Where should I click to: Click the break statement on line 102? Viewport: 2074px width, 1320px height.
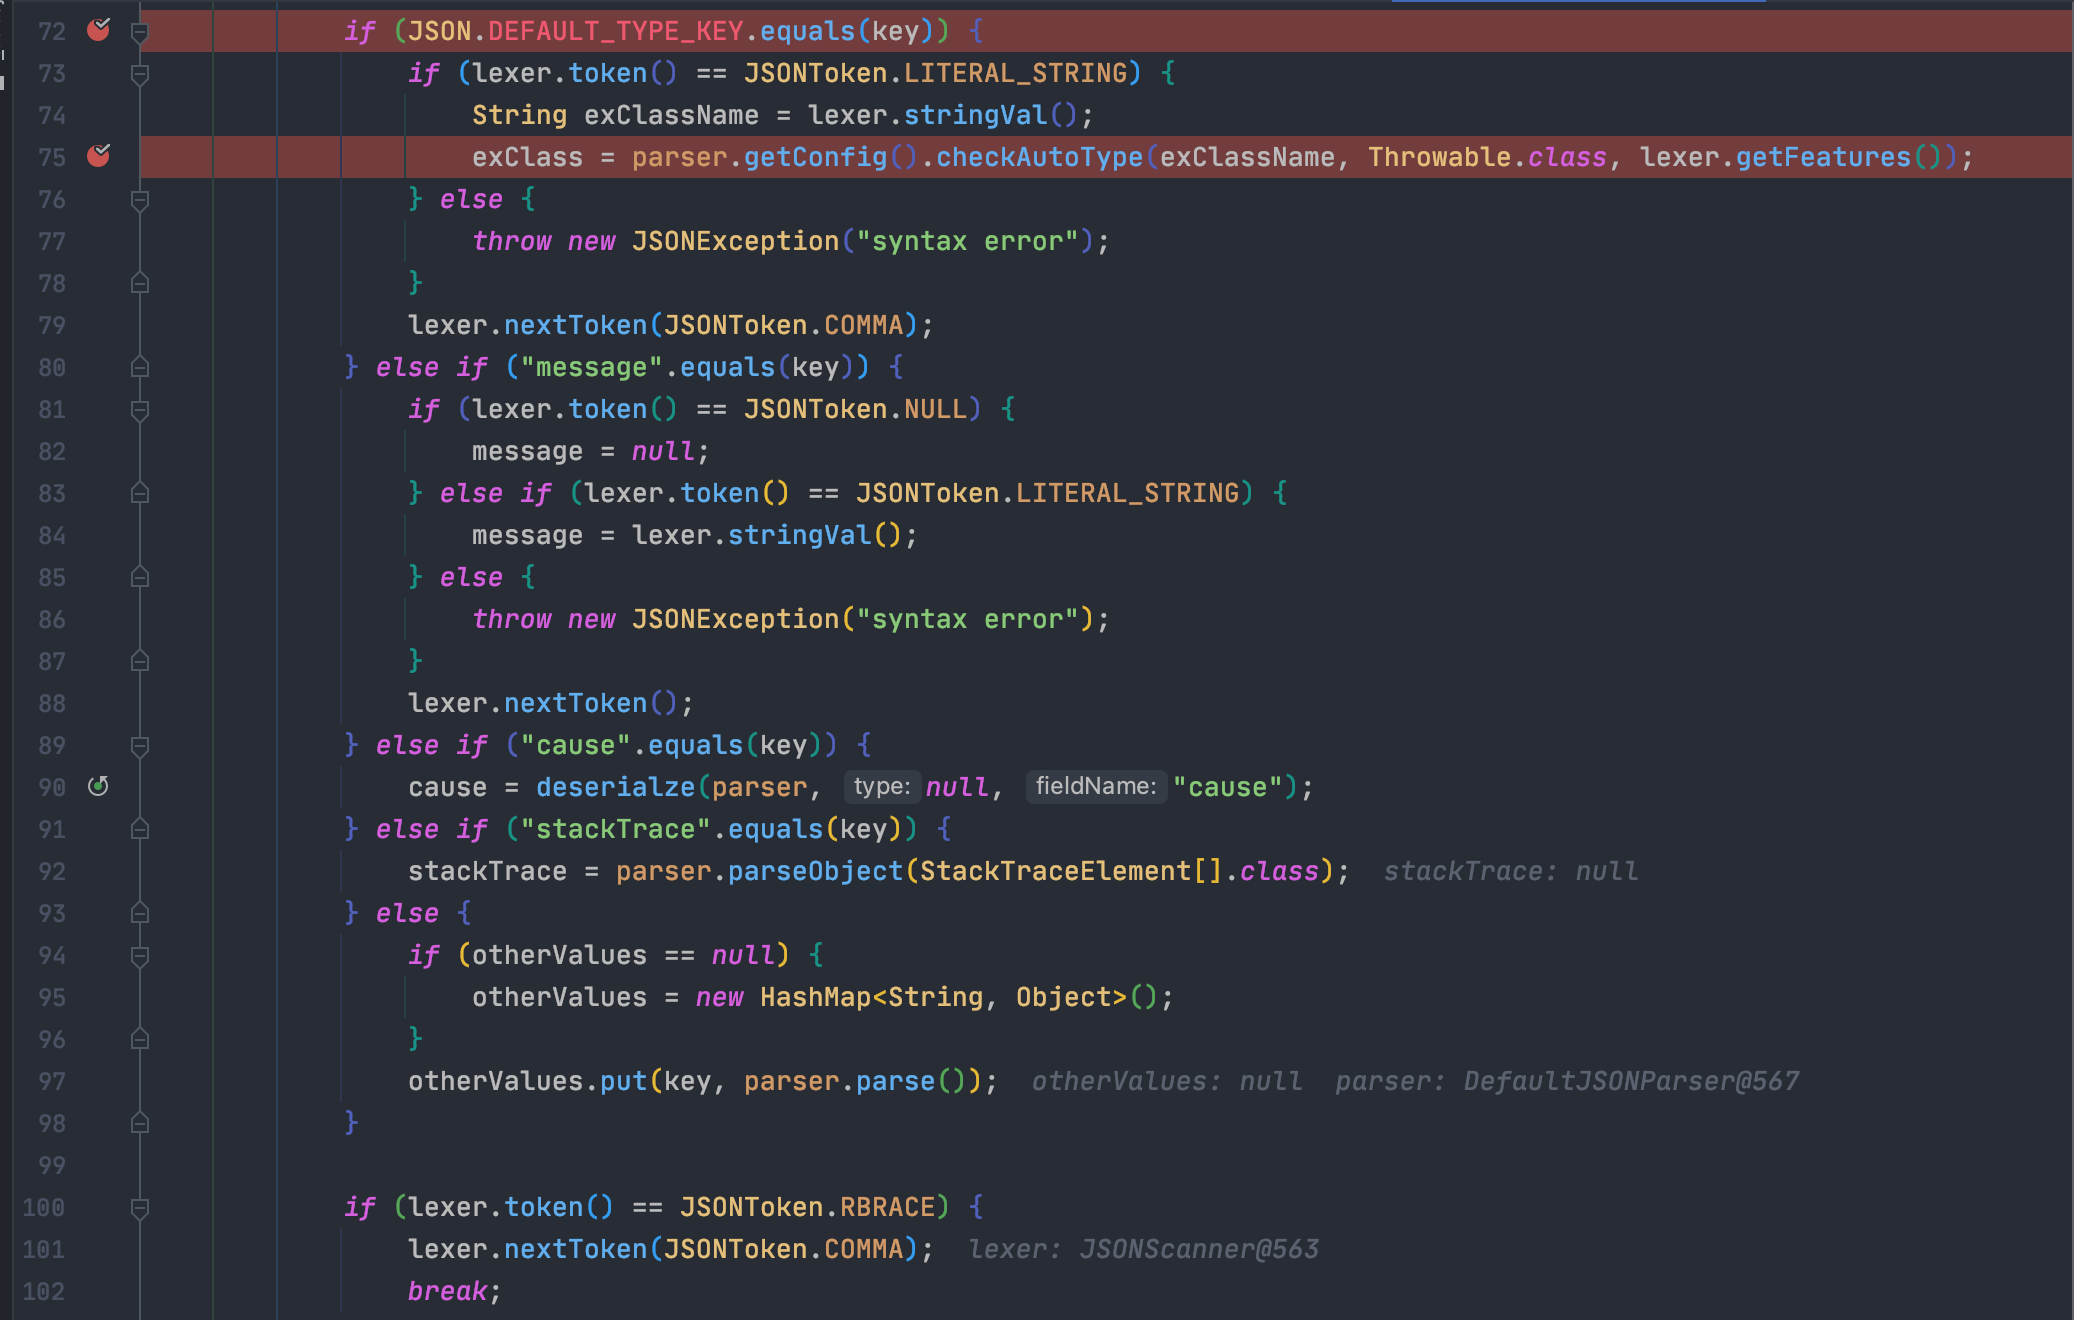[447, 1291]
